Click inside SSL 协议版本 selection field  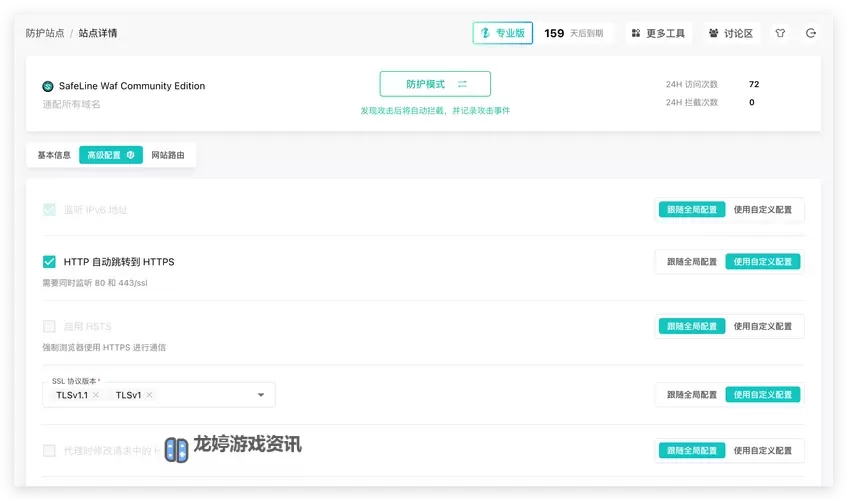tap(159, 395)
